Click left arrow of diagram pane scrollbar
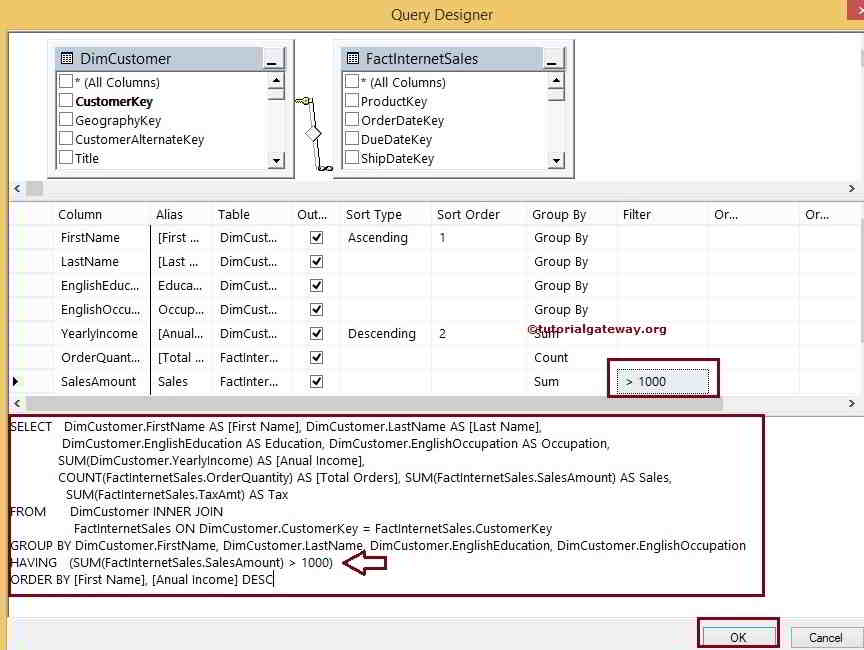The width and height of the screenshot is (864, 650). [18, 188]
